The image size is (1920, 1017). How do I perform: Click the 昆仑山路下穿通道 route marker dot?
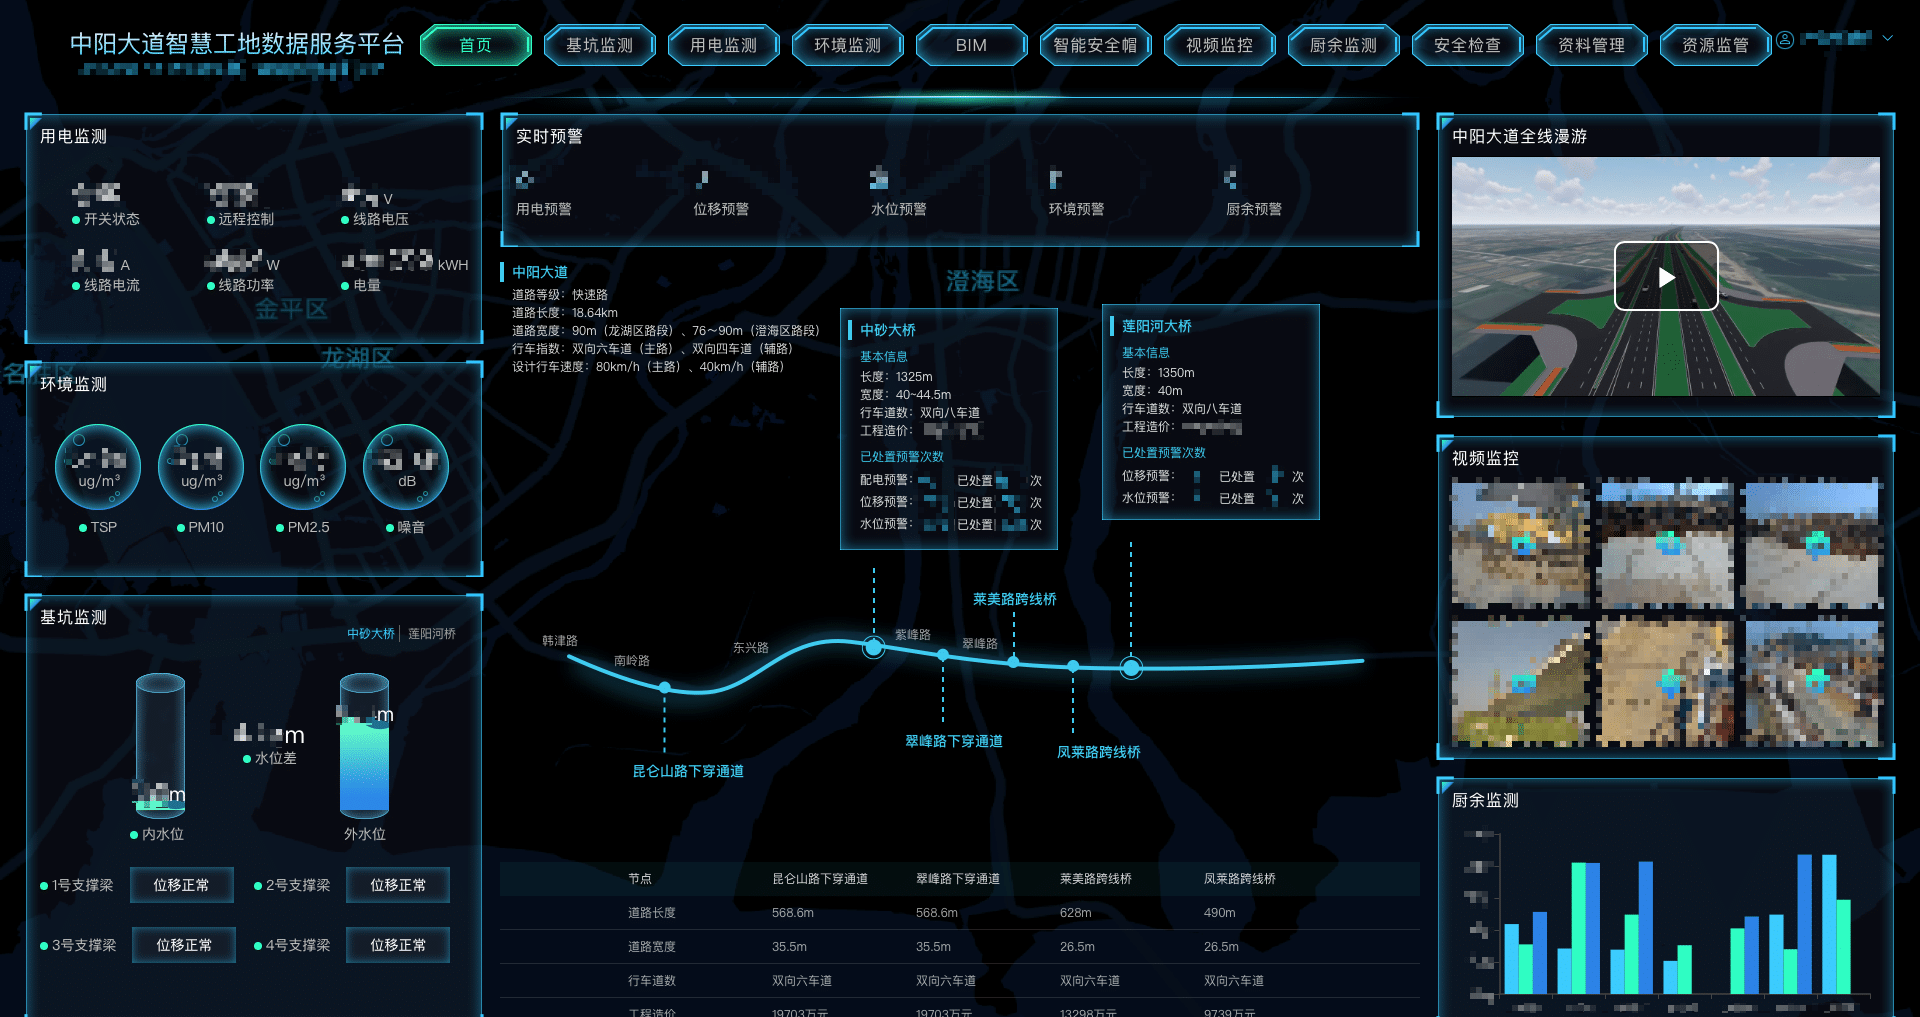tap(665, 688)
